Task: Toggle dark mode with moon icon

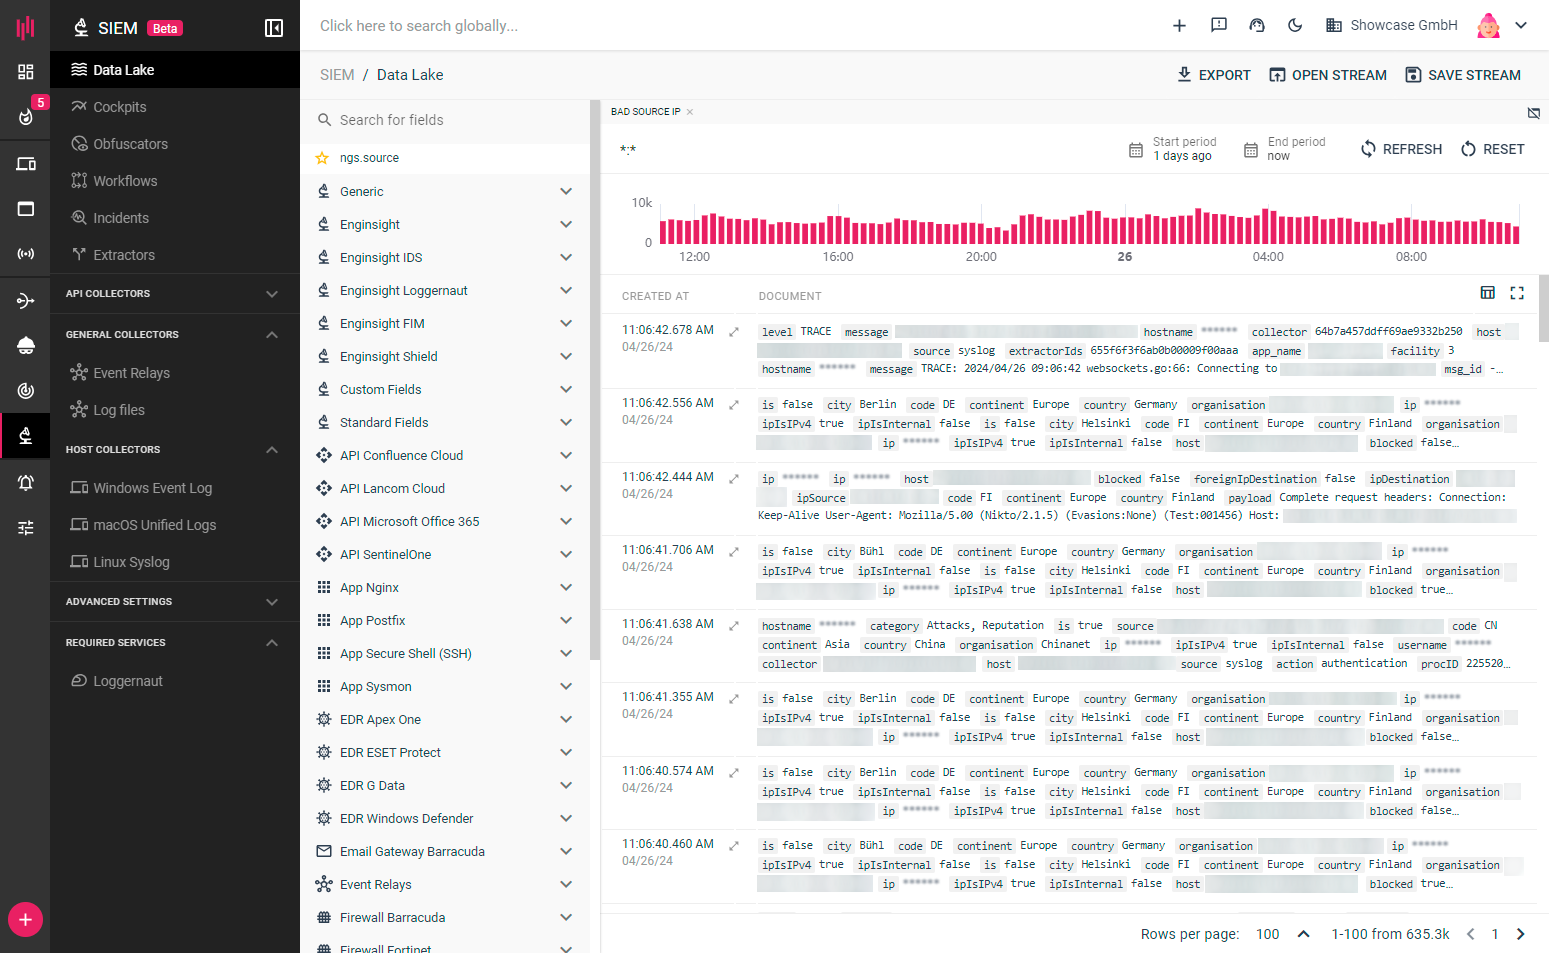Action: tap(1295, 25)
